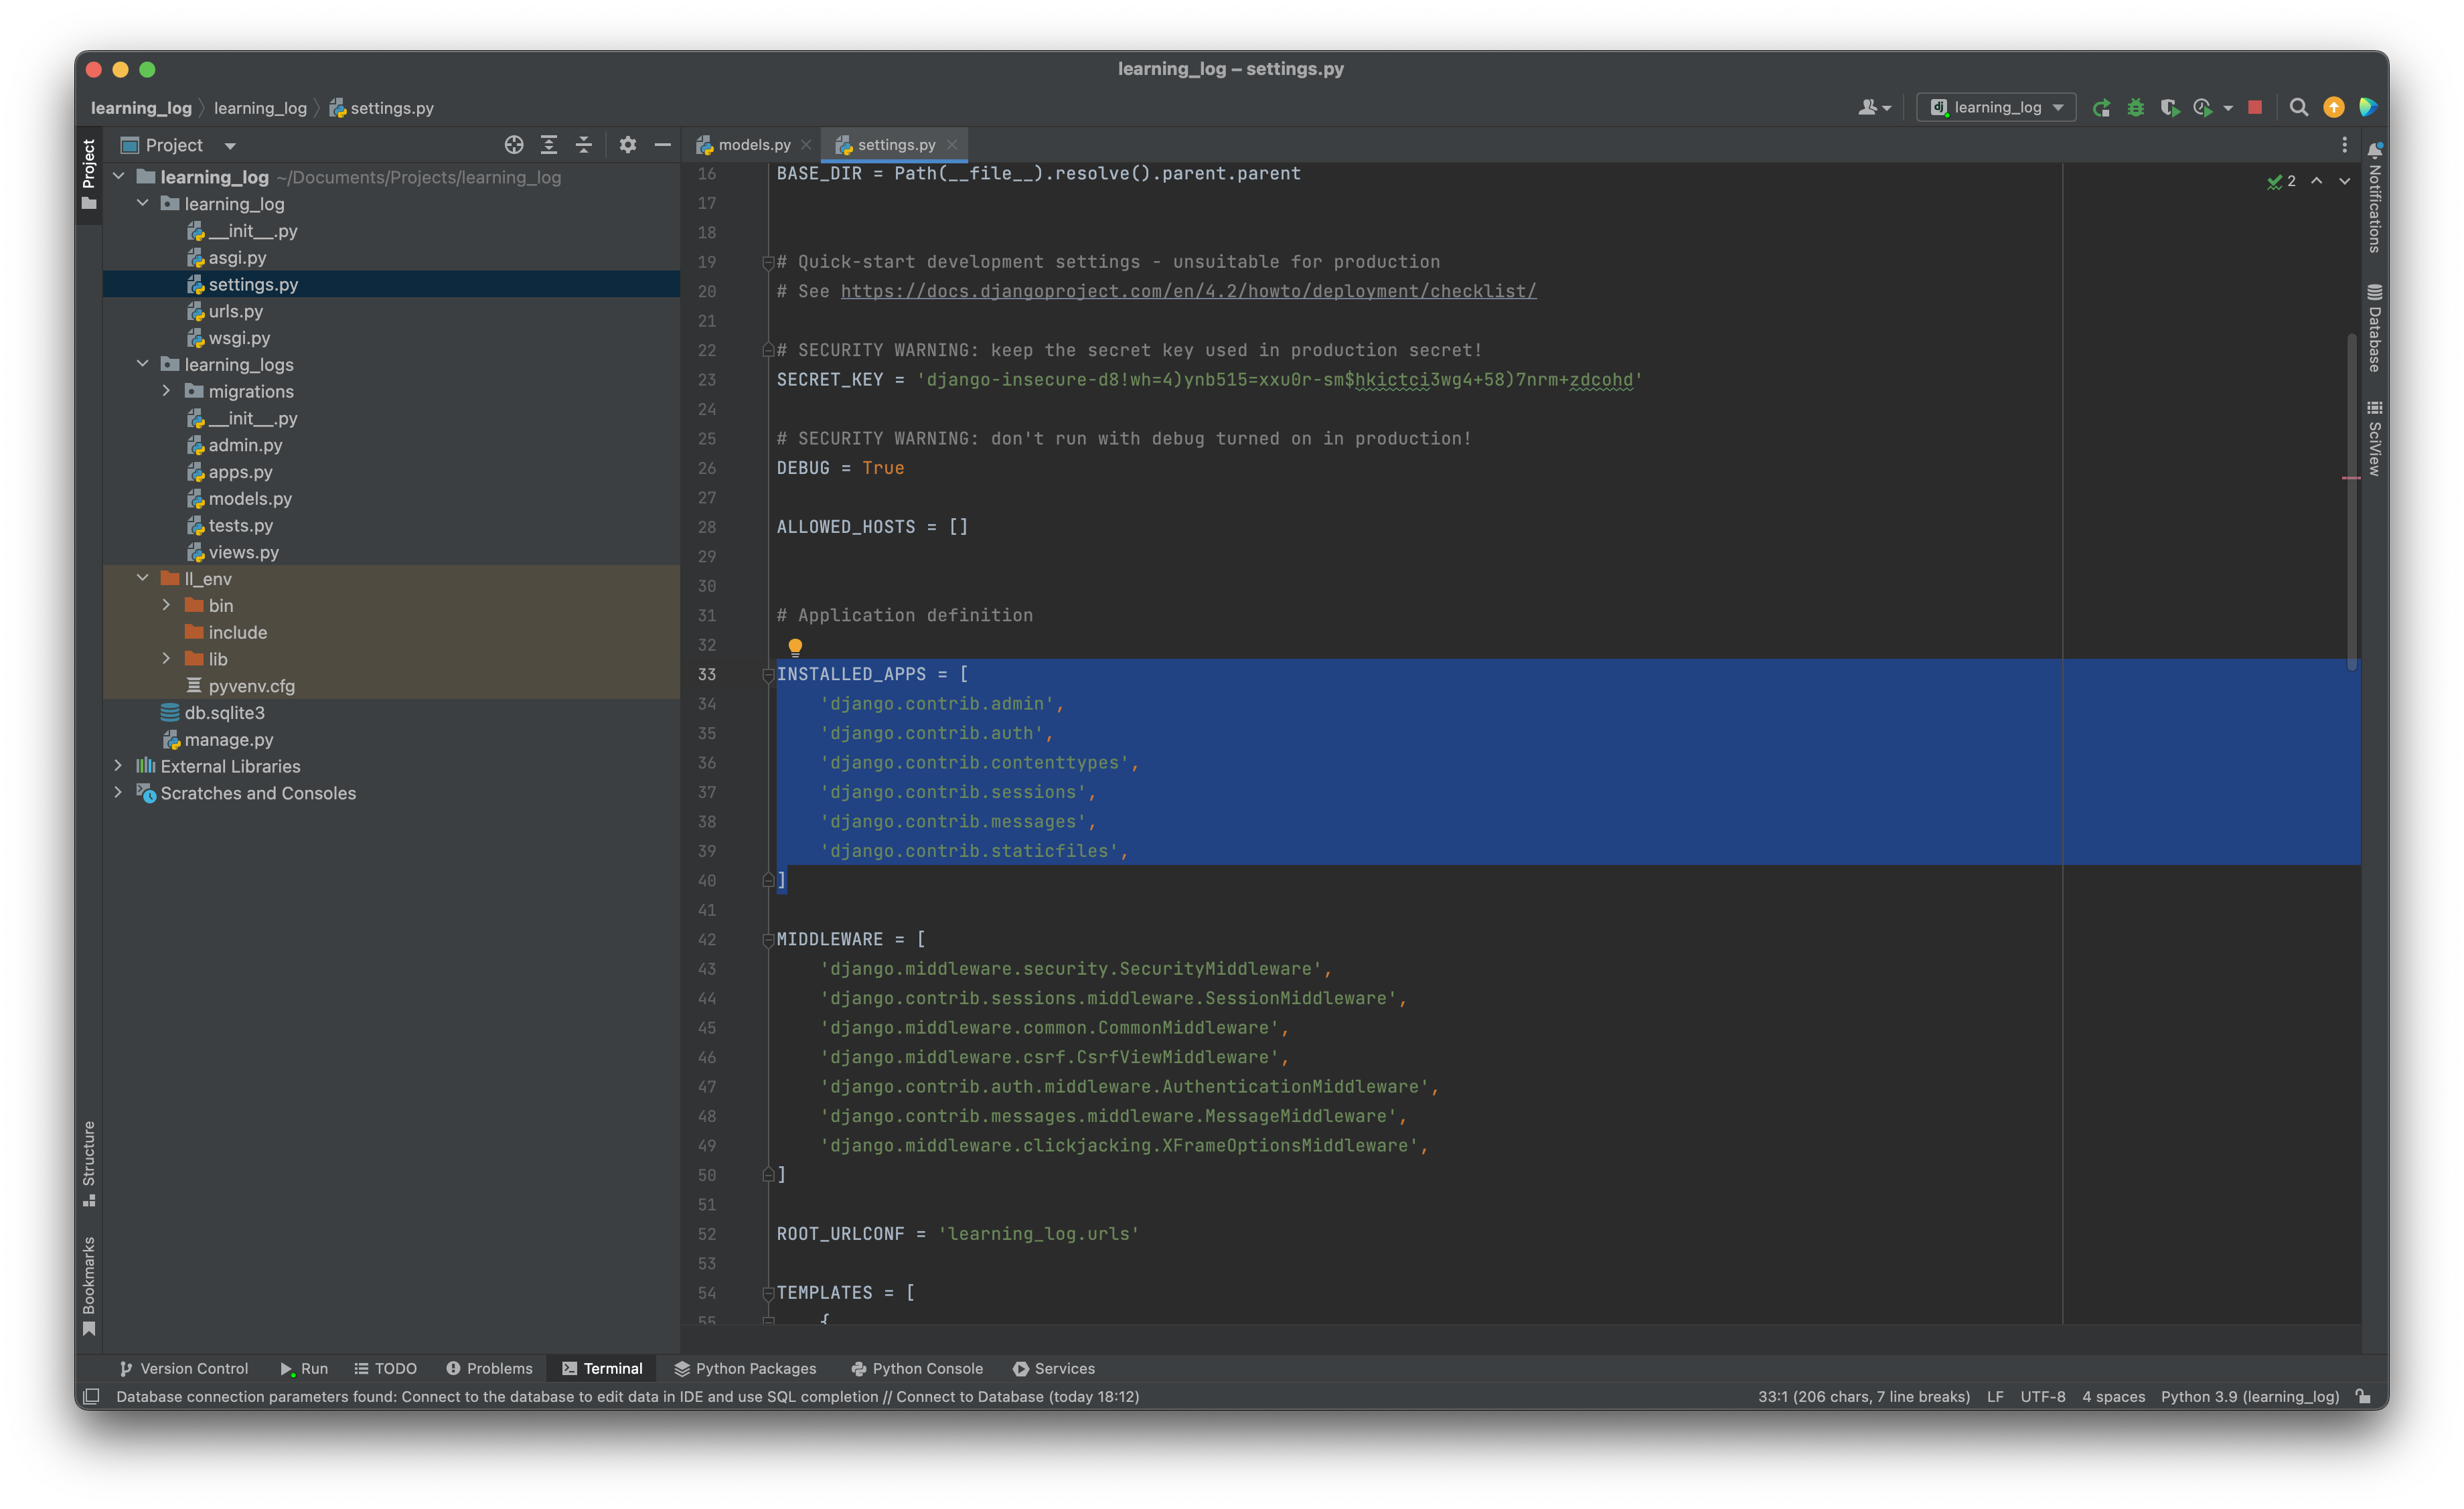Click the database connection status message
Image resolution: width=2464 pixels, height=1509 pixels.
(628, 1396)
